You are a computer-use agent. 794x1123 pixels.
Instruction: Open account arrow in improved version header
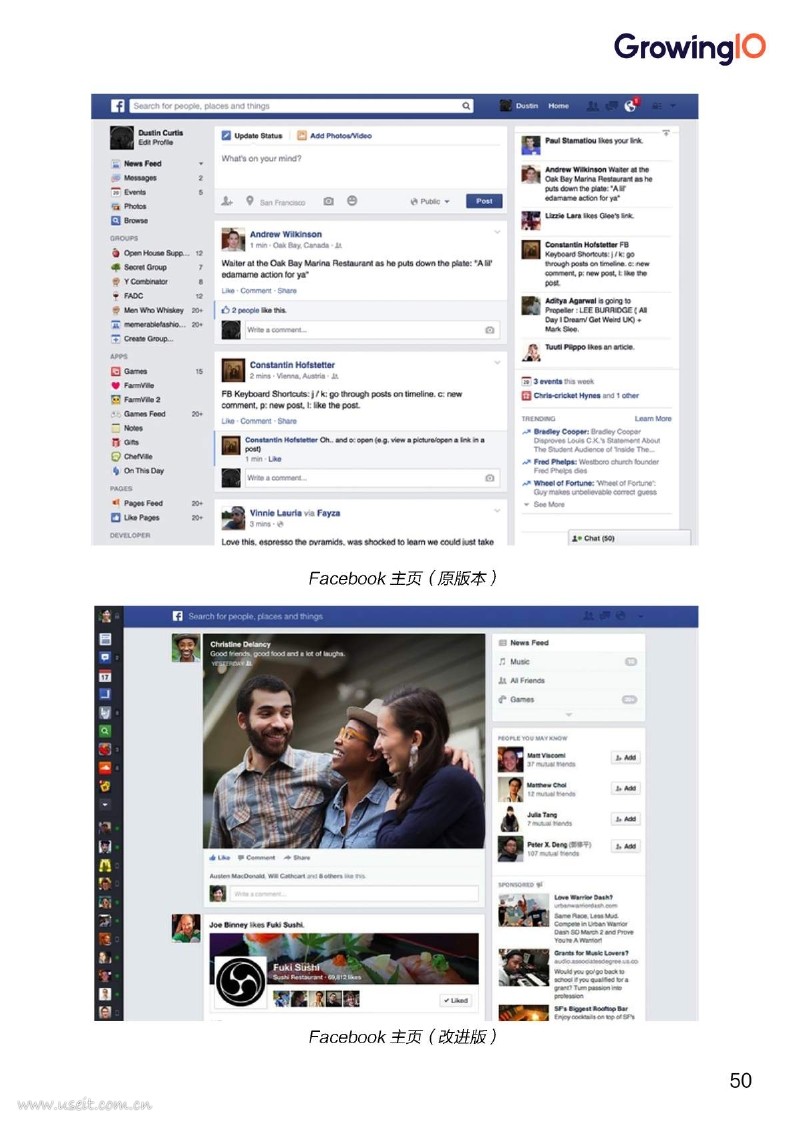click(x=640, y=616)
